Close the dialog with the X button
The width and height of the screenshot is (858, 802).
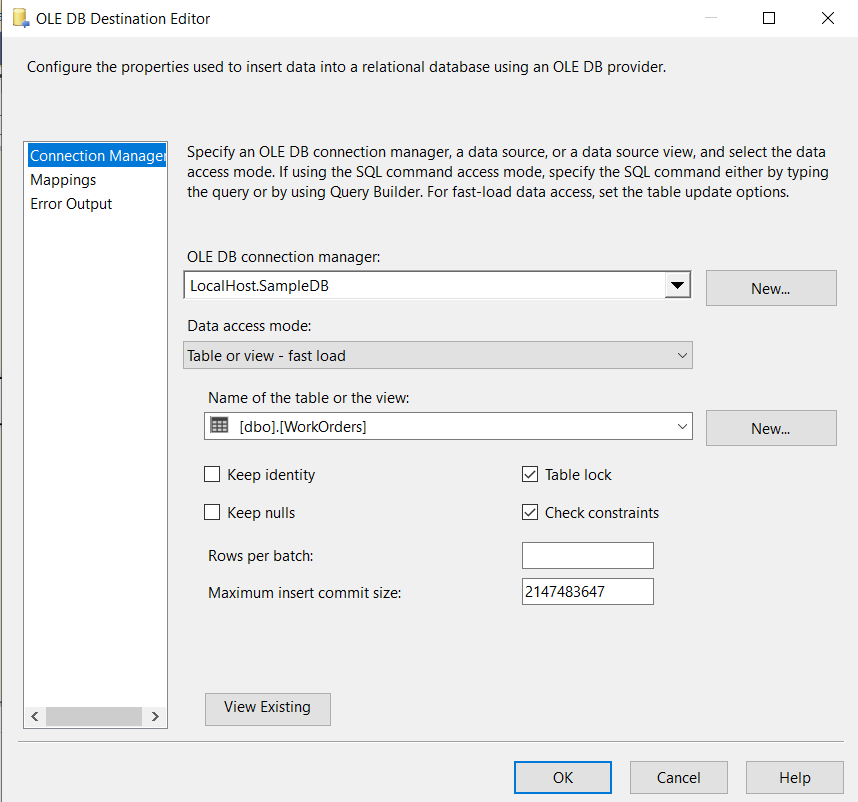827,18
